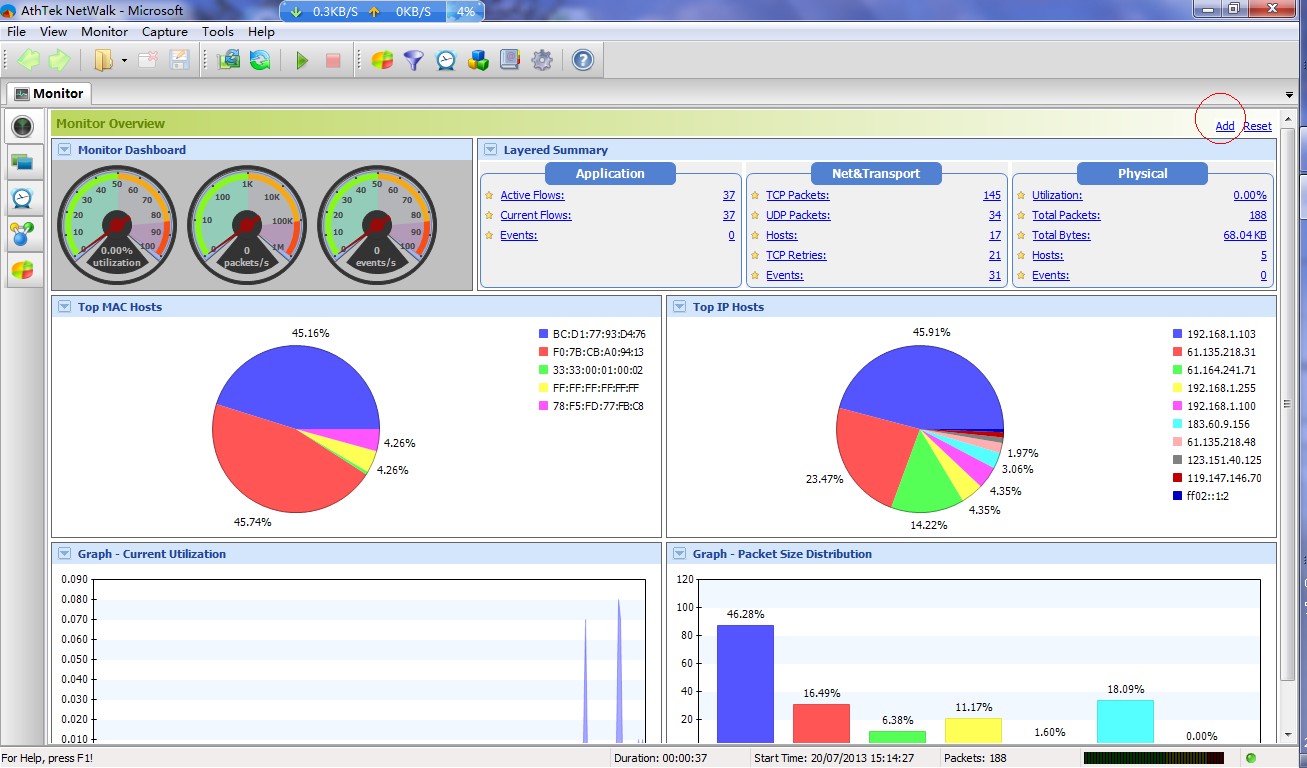1307x768 pixels.
Task: Open the UDP Packets link
Action: (x=798, y=216)
